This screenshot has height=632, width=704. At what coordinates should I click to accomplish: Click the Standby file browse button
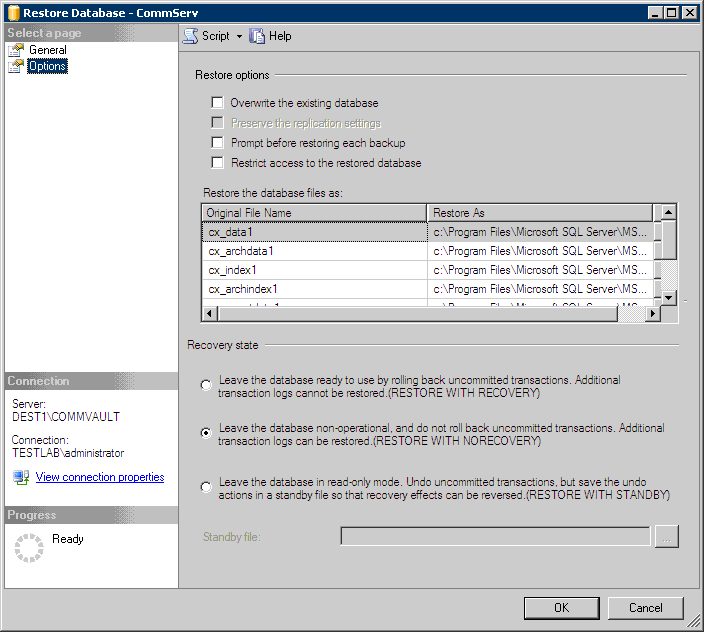coord(667,536)
